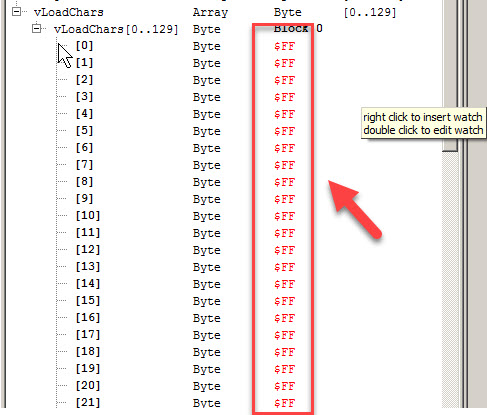Click the [0..129] range value of vLoadChars

coord(370,13)
